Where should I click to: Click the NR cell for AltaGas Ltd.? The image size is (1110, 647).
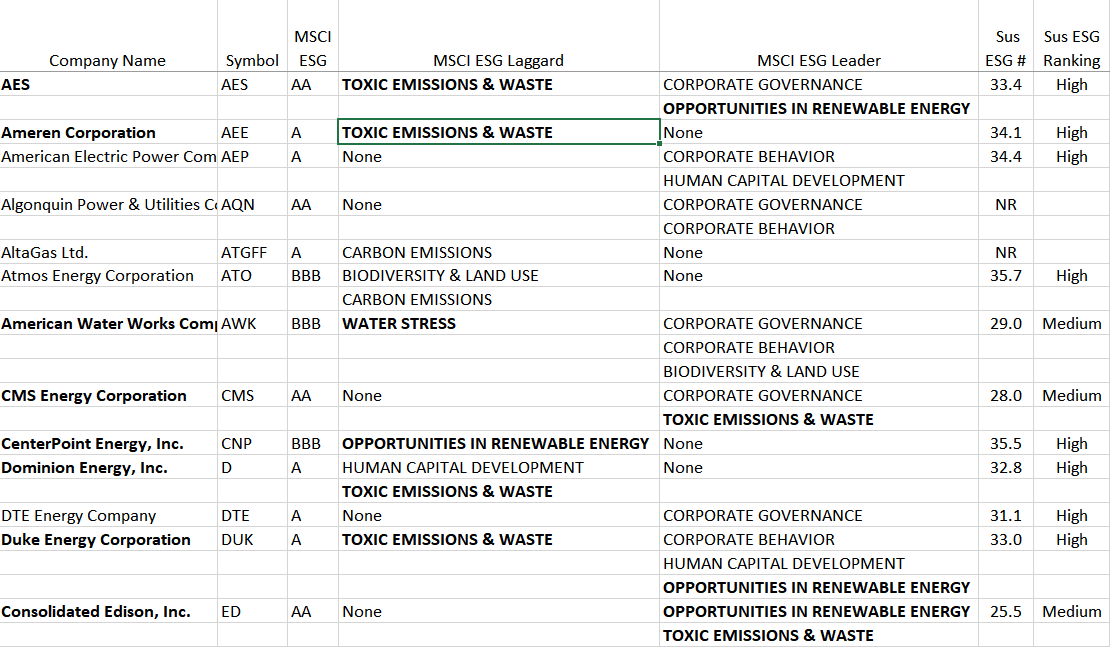click(1005, 251)
